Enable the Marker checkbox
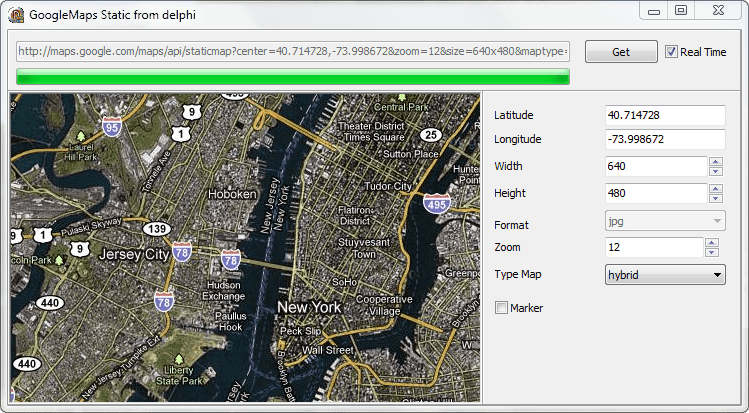The image size is (749, 413). (x=502, y=308)
